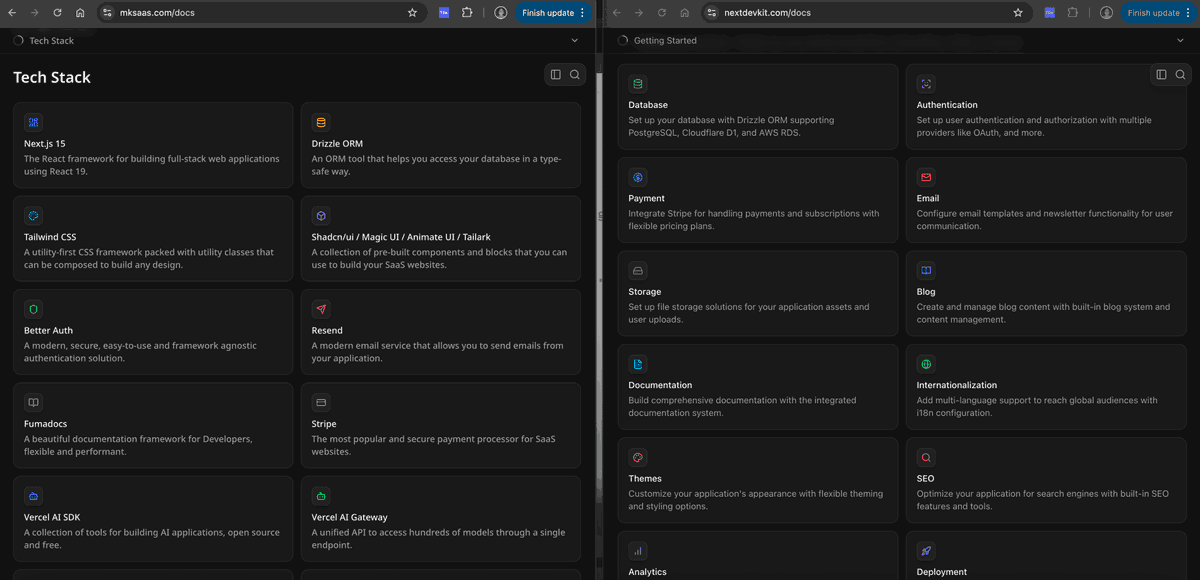Click the Next.js 15 card icon

33,123
